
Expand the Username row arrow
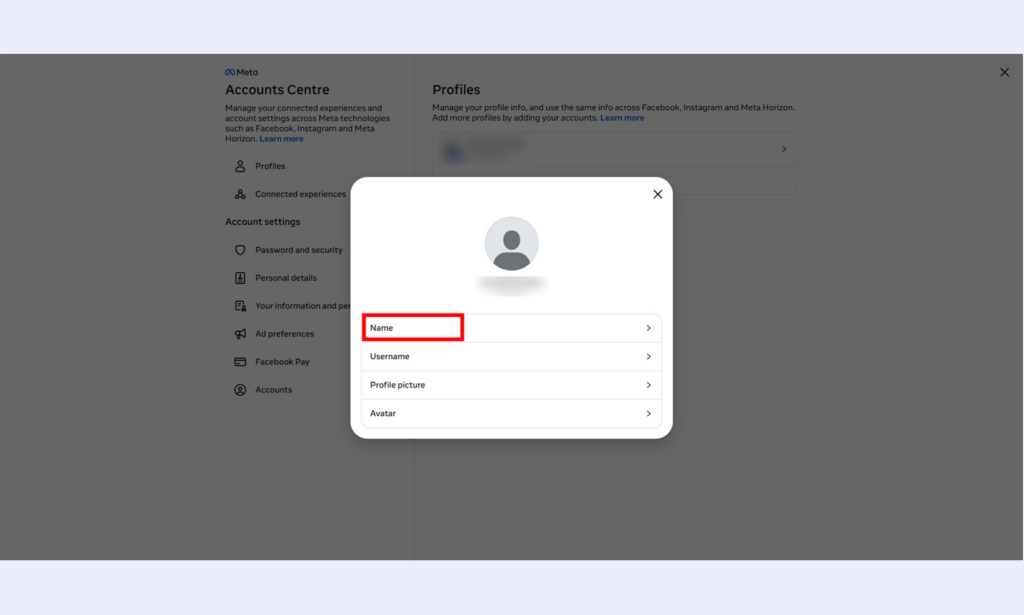point(648,356)
